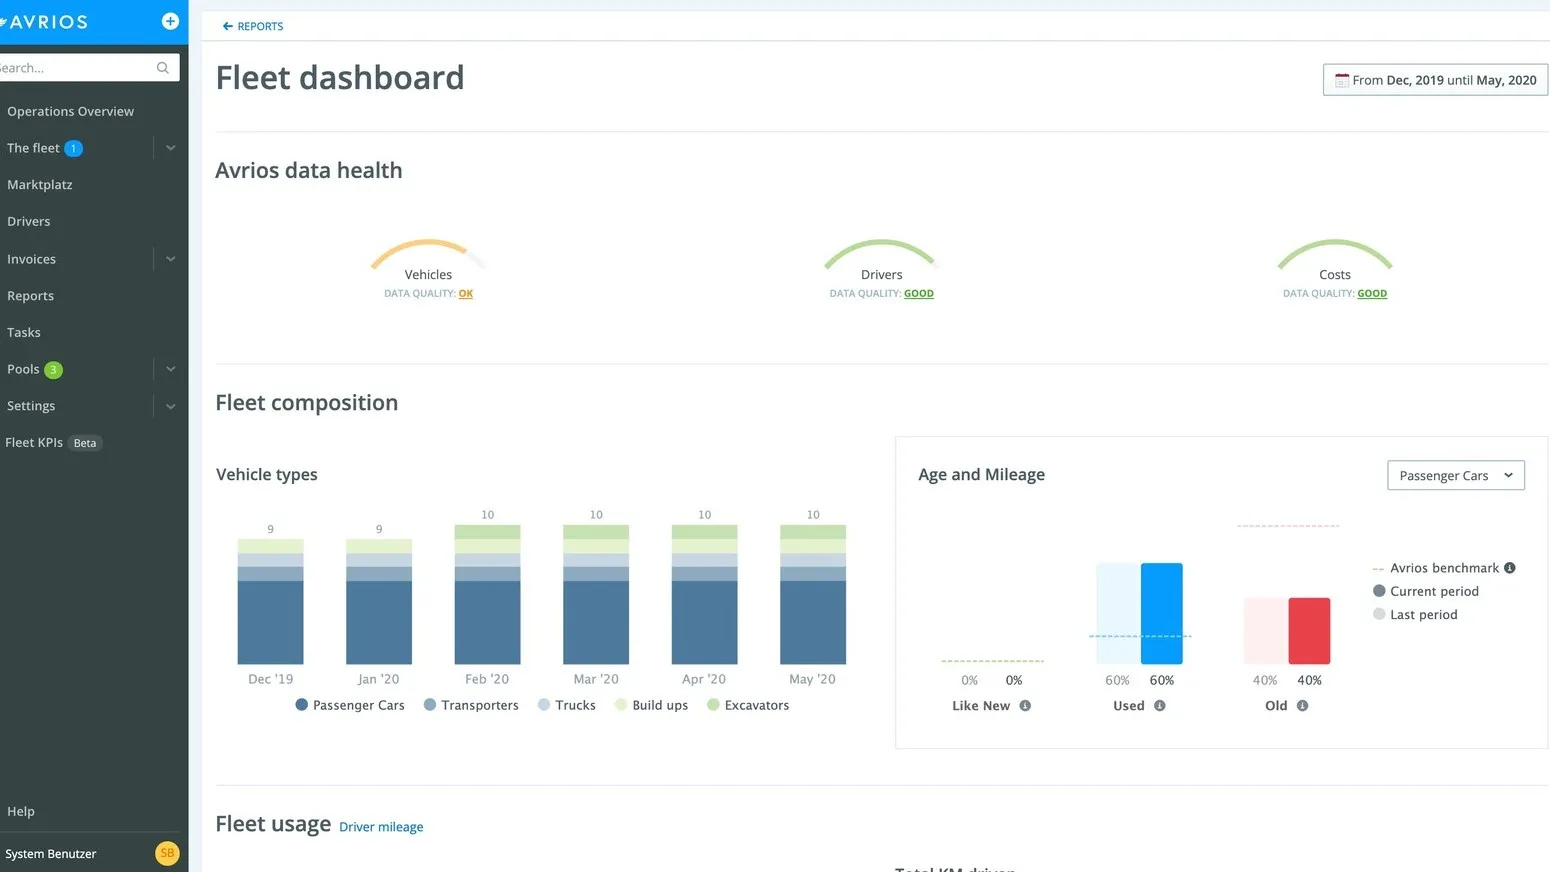
Task: Click the plus add icon beside Avrios logo
Action: pyautogui.click(x=170, y=21)
